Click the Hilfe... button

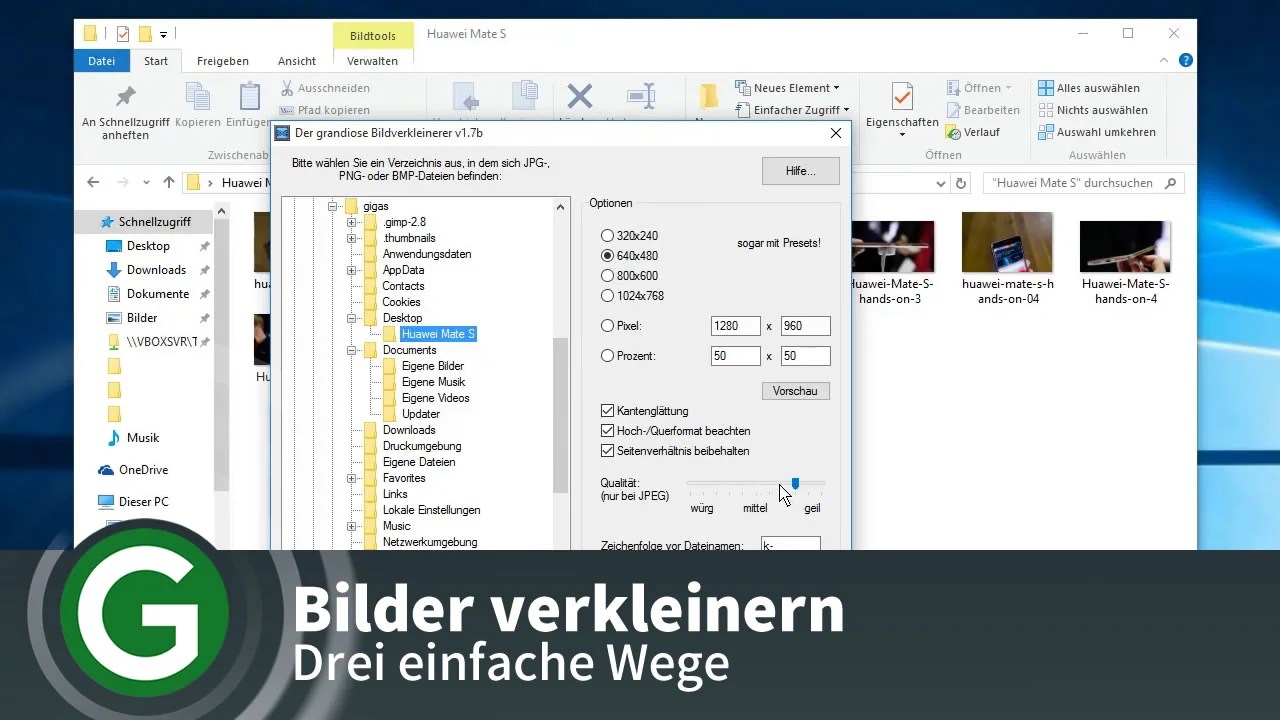pos(800,171)
